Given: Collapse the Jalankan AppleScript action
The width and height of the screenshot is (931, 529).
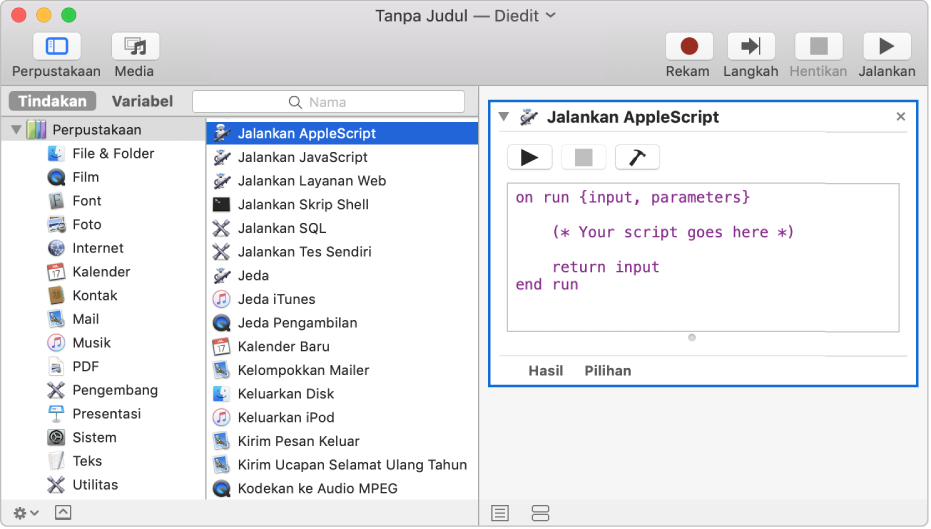Looking at the screenshot, I should pyautogui.click(x=504, y=117).
